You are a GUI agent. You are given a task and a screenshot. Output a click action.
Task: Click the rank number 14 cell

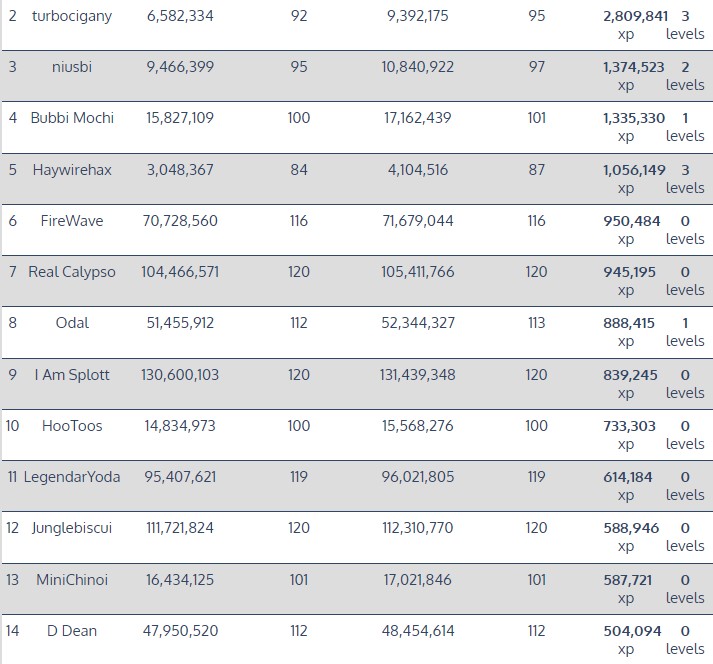[x=12, y=631]
